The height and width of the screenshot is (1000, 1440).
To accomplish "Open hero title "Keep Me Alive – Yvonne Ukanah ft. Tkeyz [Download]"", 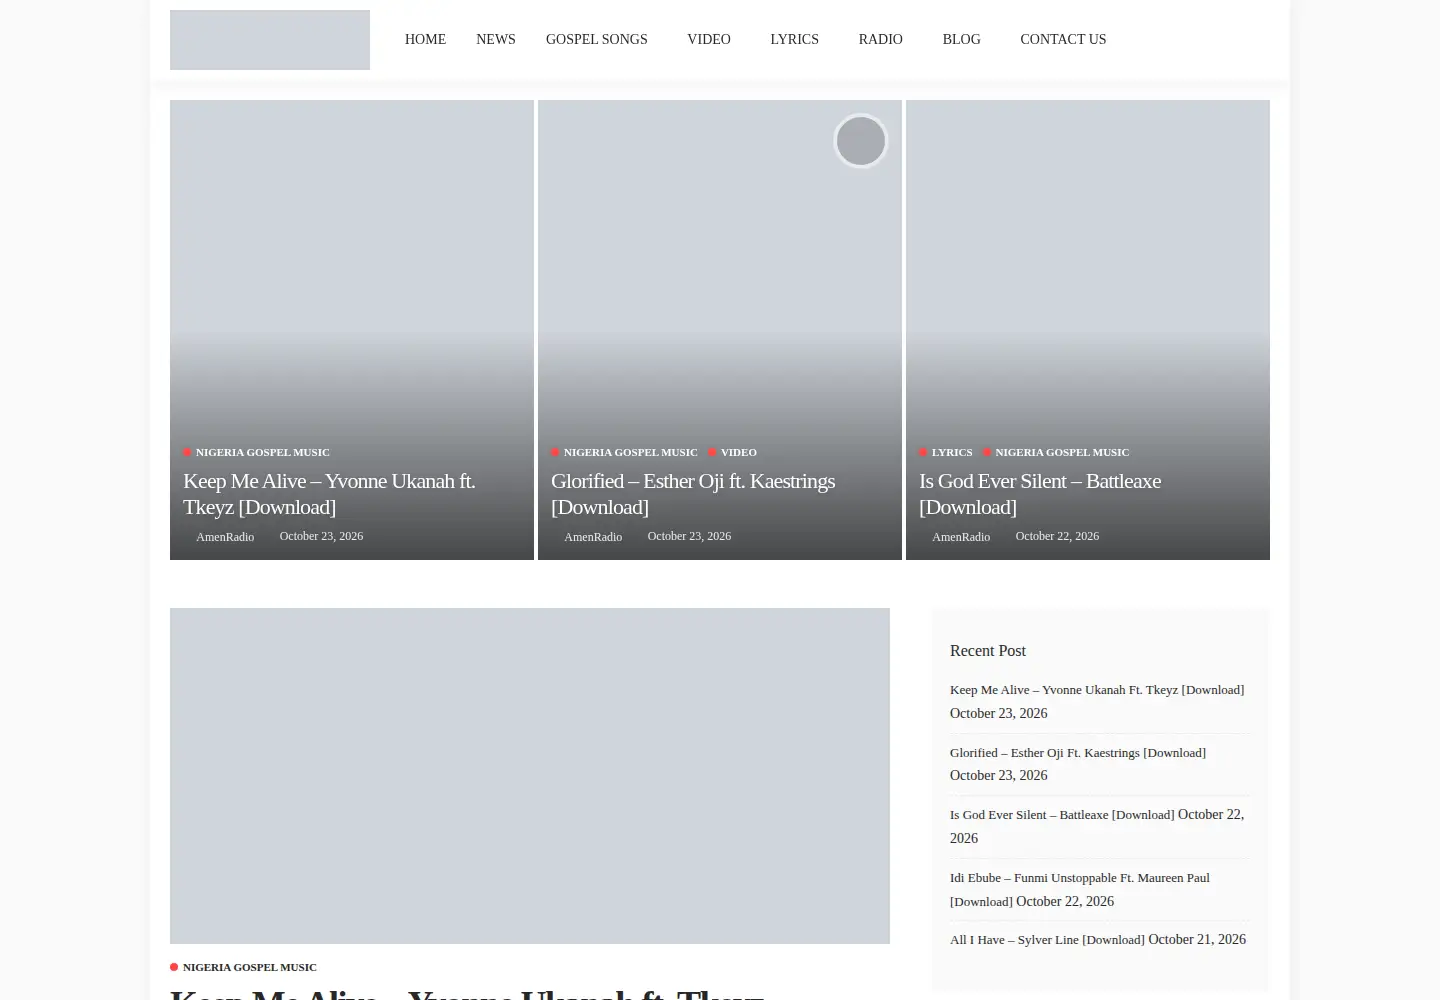I will [329, 494].
